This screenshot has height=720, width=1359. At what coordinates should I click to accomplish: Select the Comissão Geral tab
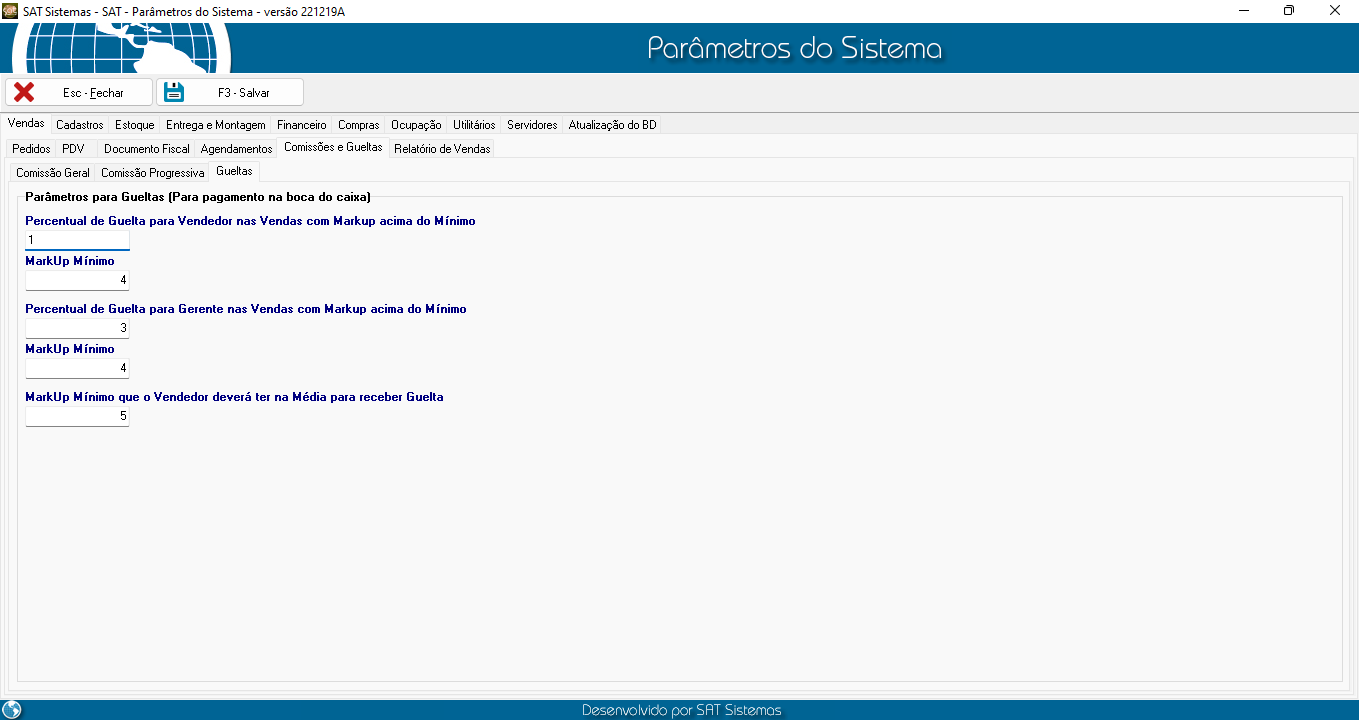(x=53, y=173)
